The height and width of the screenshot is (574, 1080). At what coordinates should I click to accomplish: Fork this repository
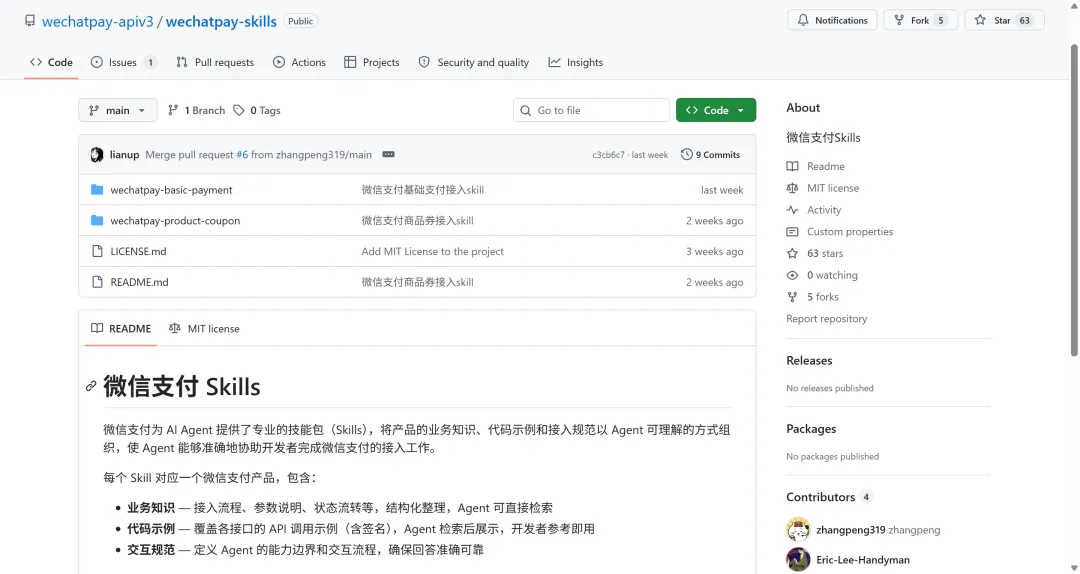pyautogui.click(x=920, y=20)
